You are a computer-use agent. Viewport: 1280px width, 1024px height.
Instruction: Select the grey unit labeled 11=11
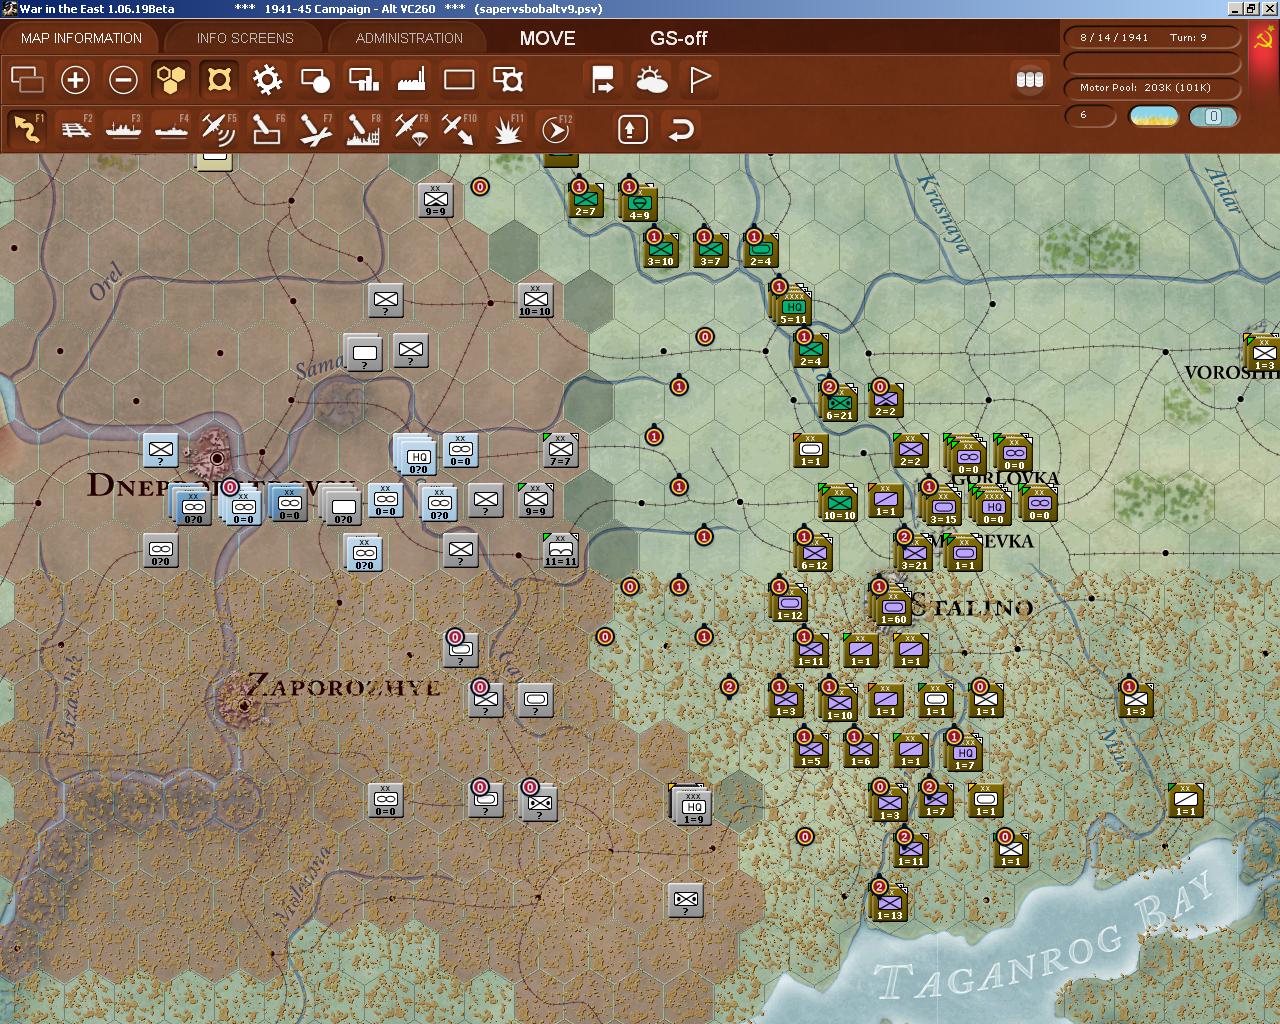coord(561,550)
